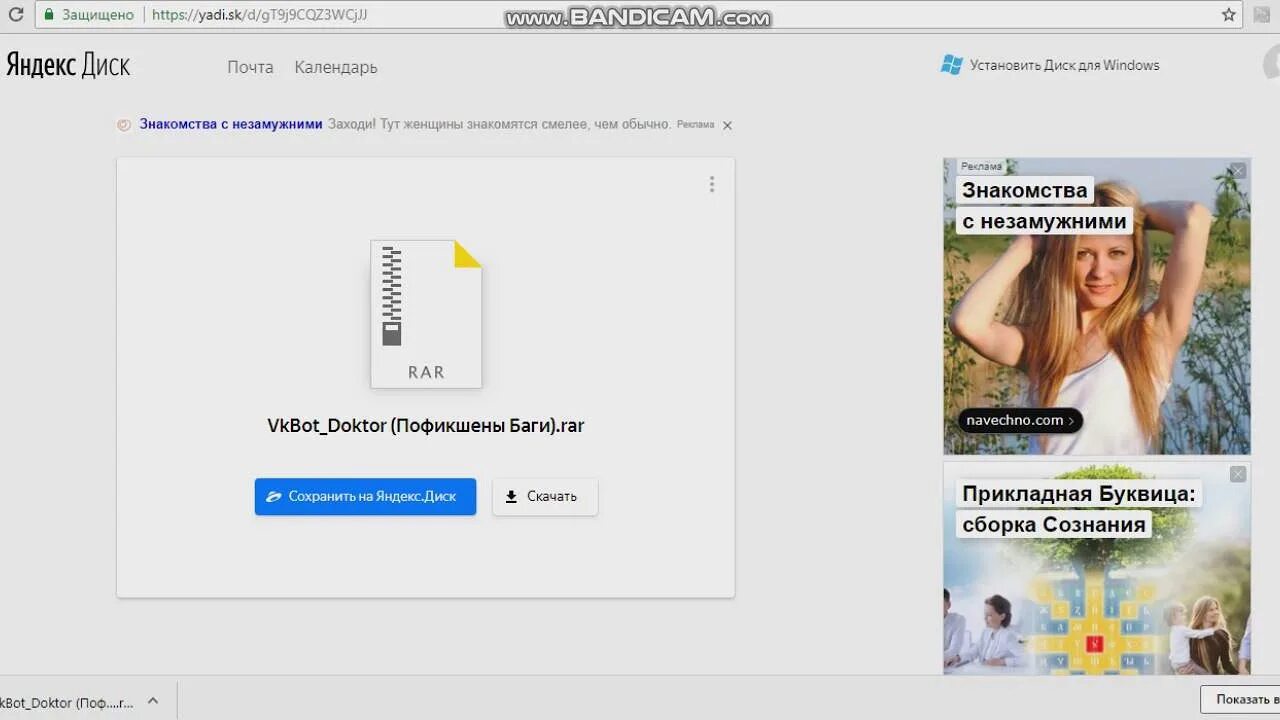Click the green secure padlock icon
Image resolution: width=1280 pixels, height=720 pixels.
49,14
